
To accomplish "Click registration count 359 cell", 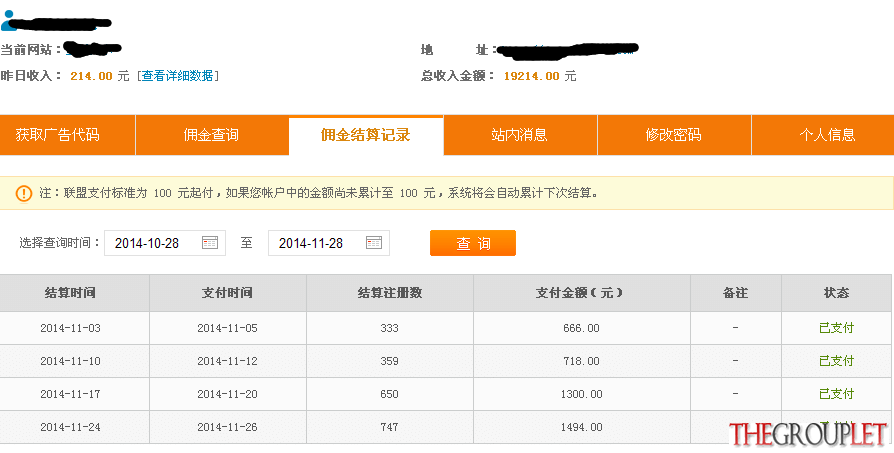I will (390, 361).
